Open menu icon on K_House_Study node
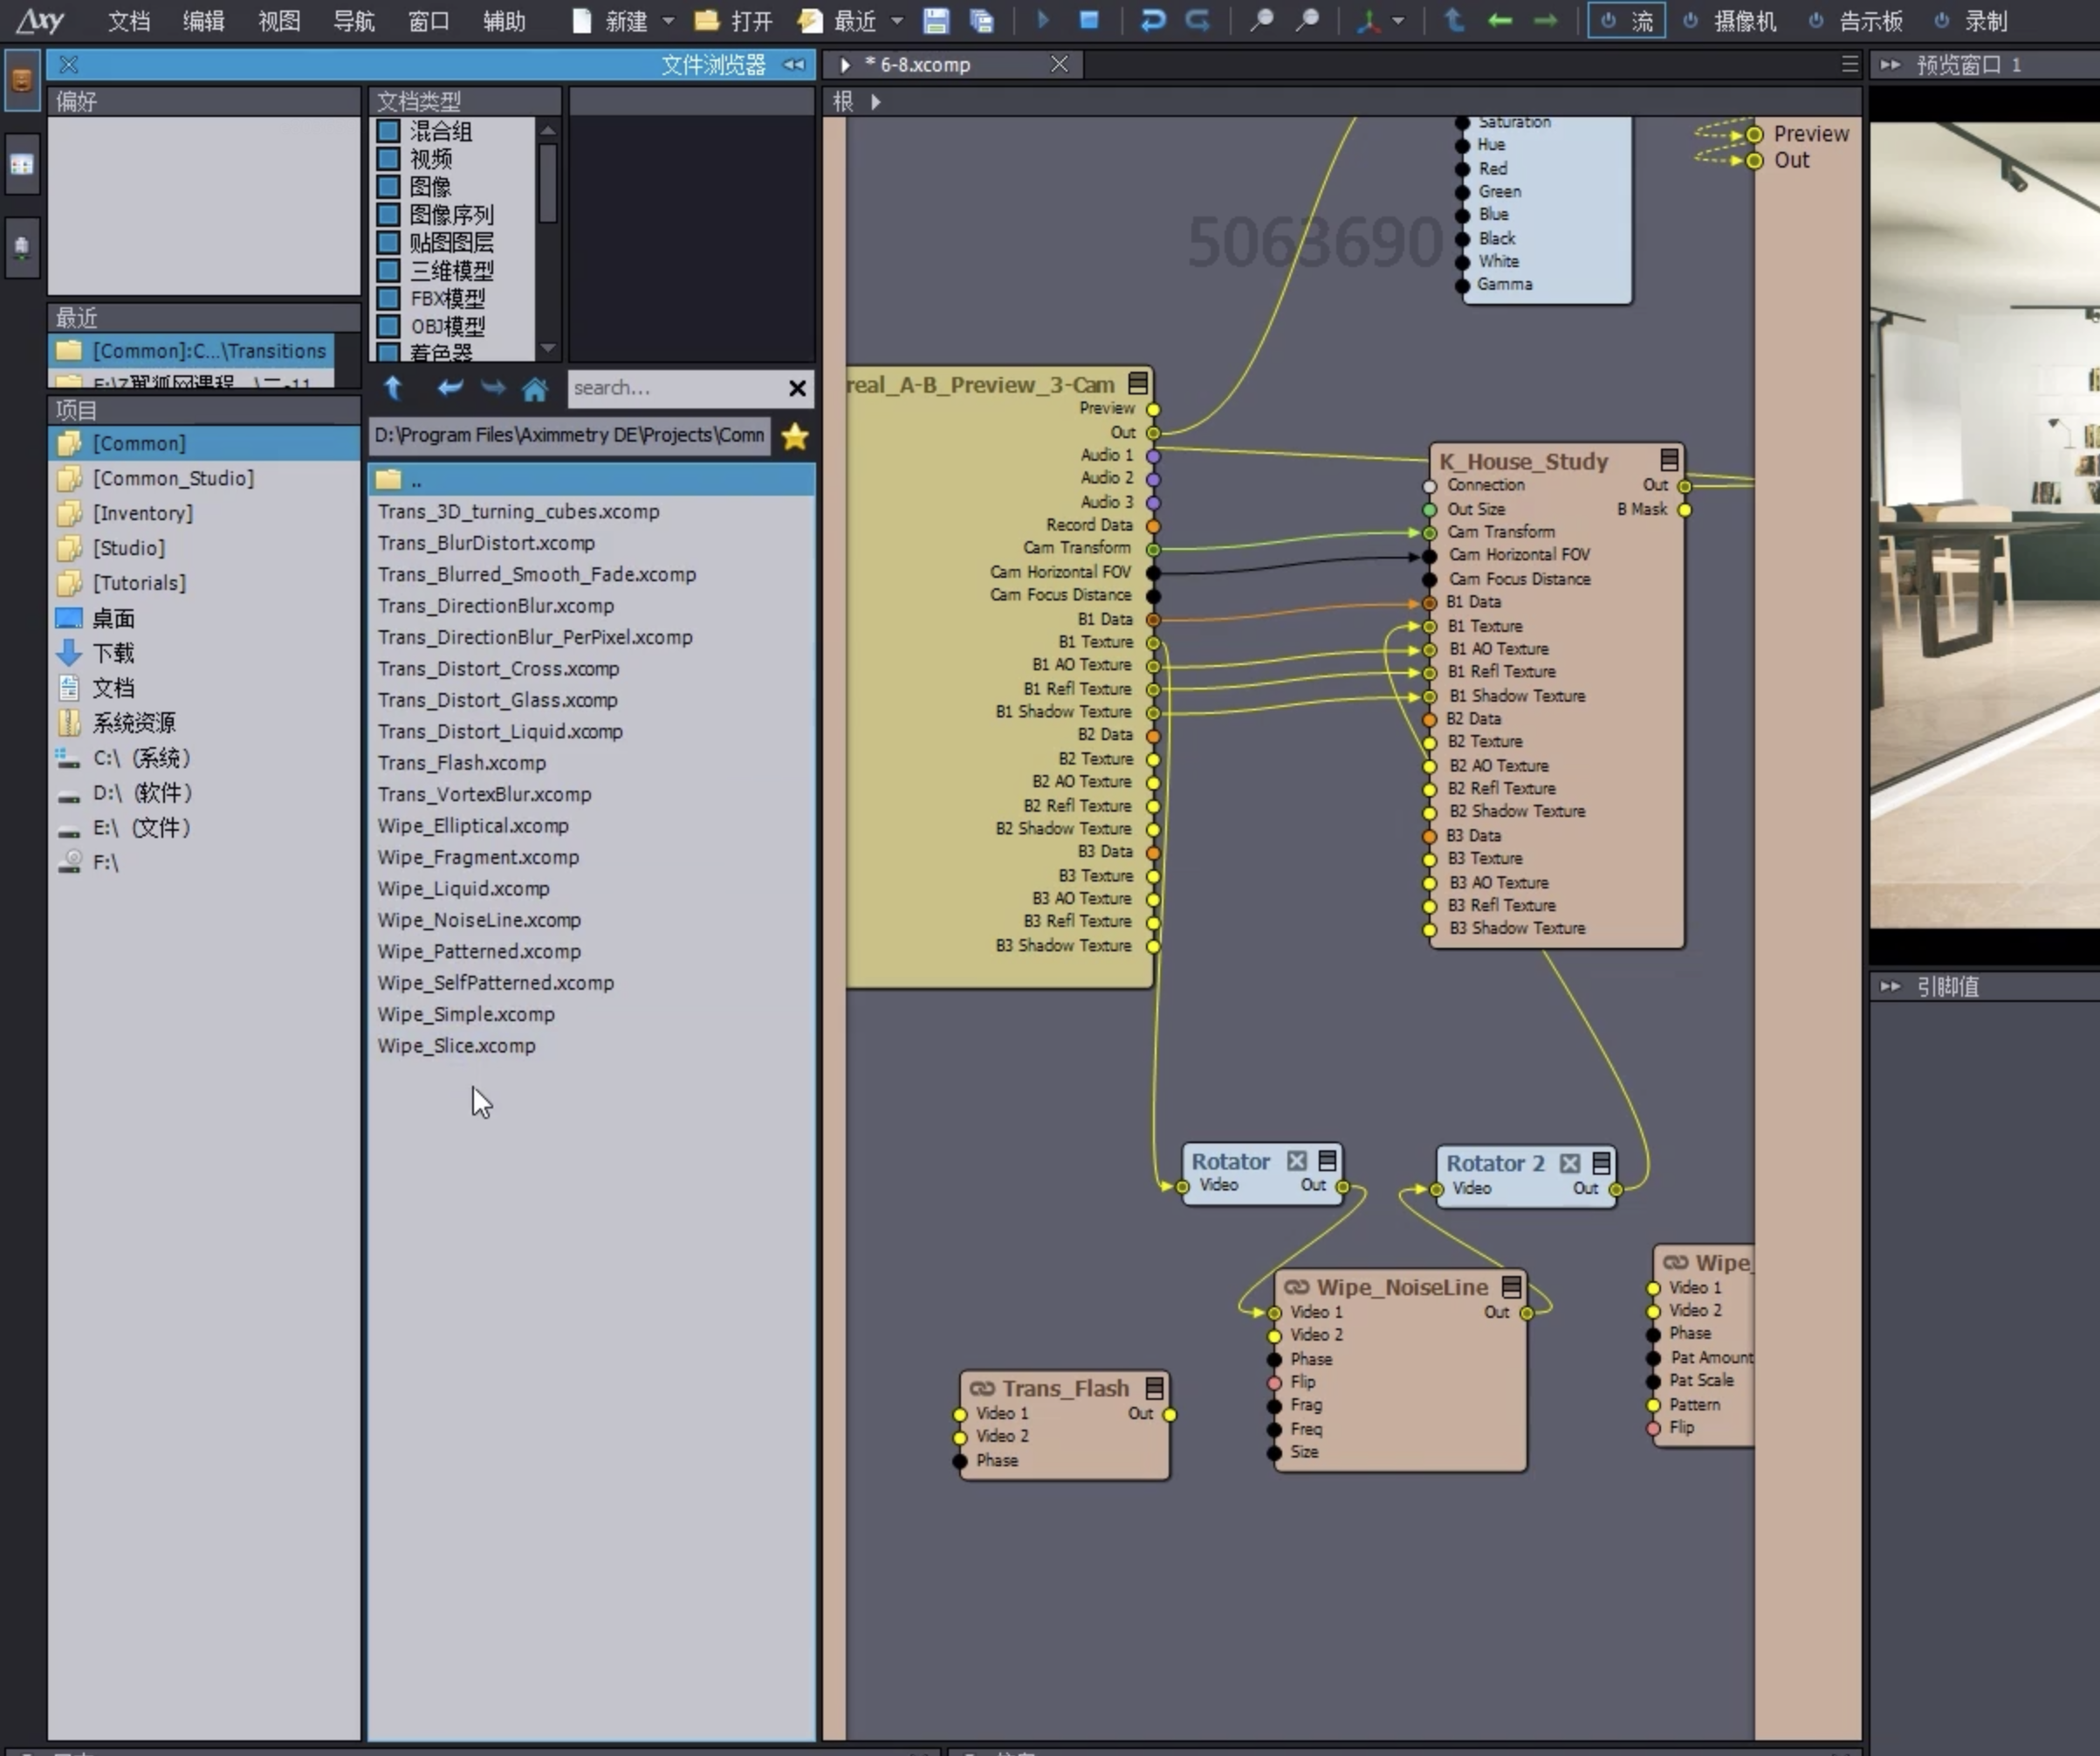The image size is (2100, 1756). 1669,460
